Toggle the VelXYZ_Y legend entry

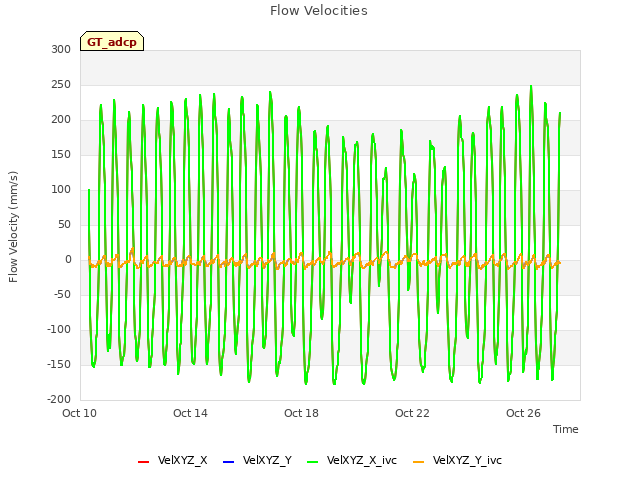[257, 460]
